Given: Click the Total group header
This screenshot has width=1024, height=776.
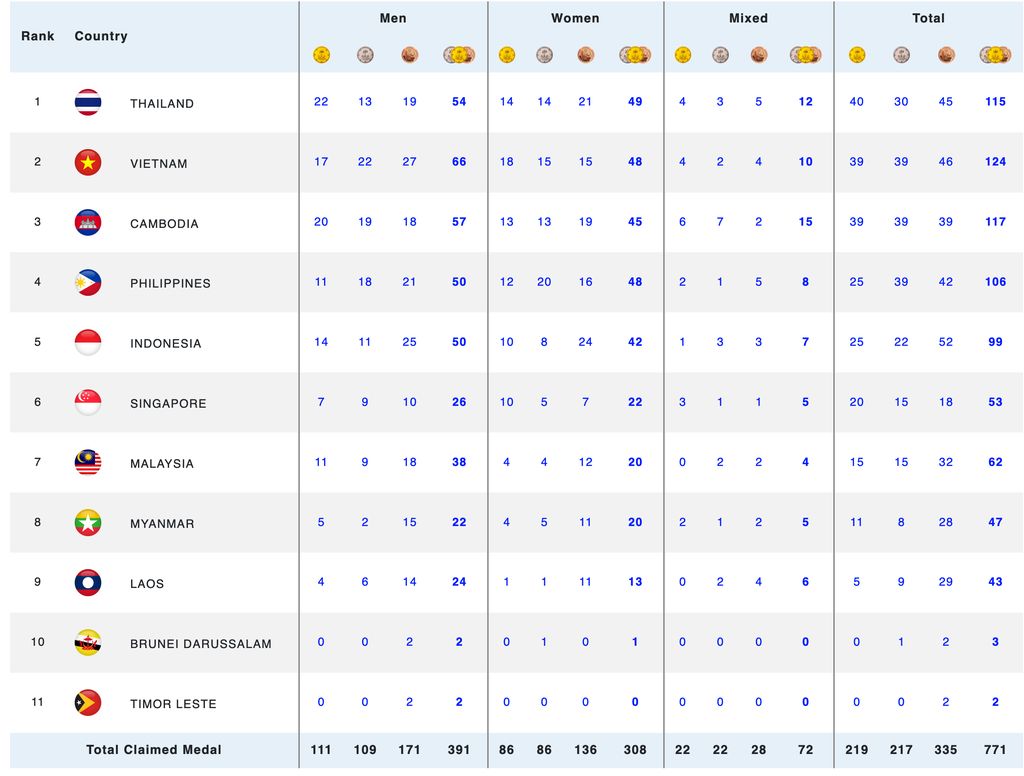Looking at the screenshot, I should 929,18.
